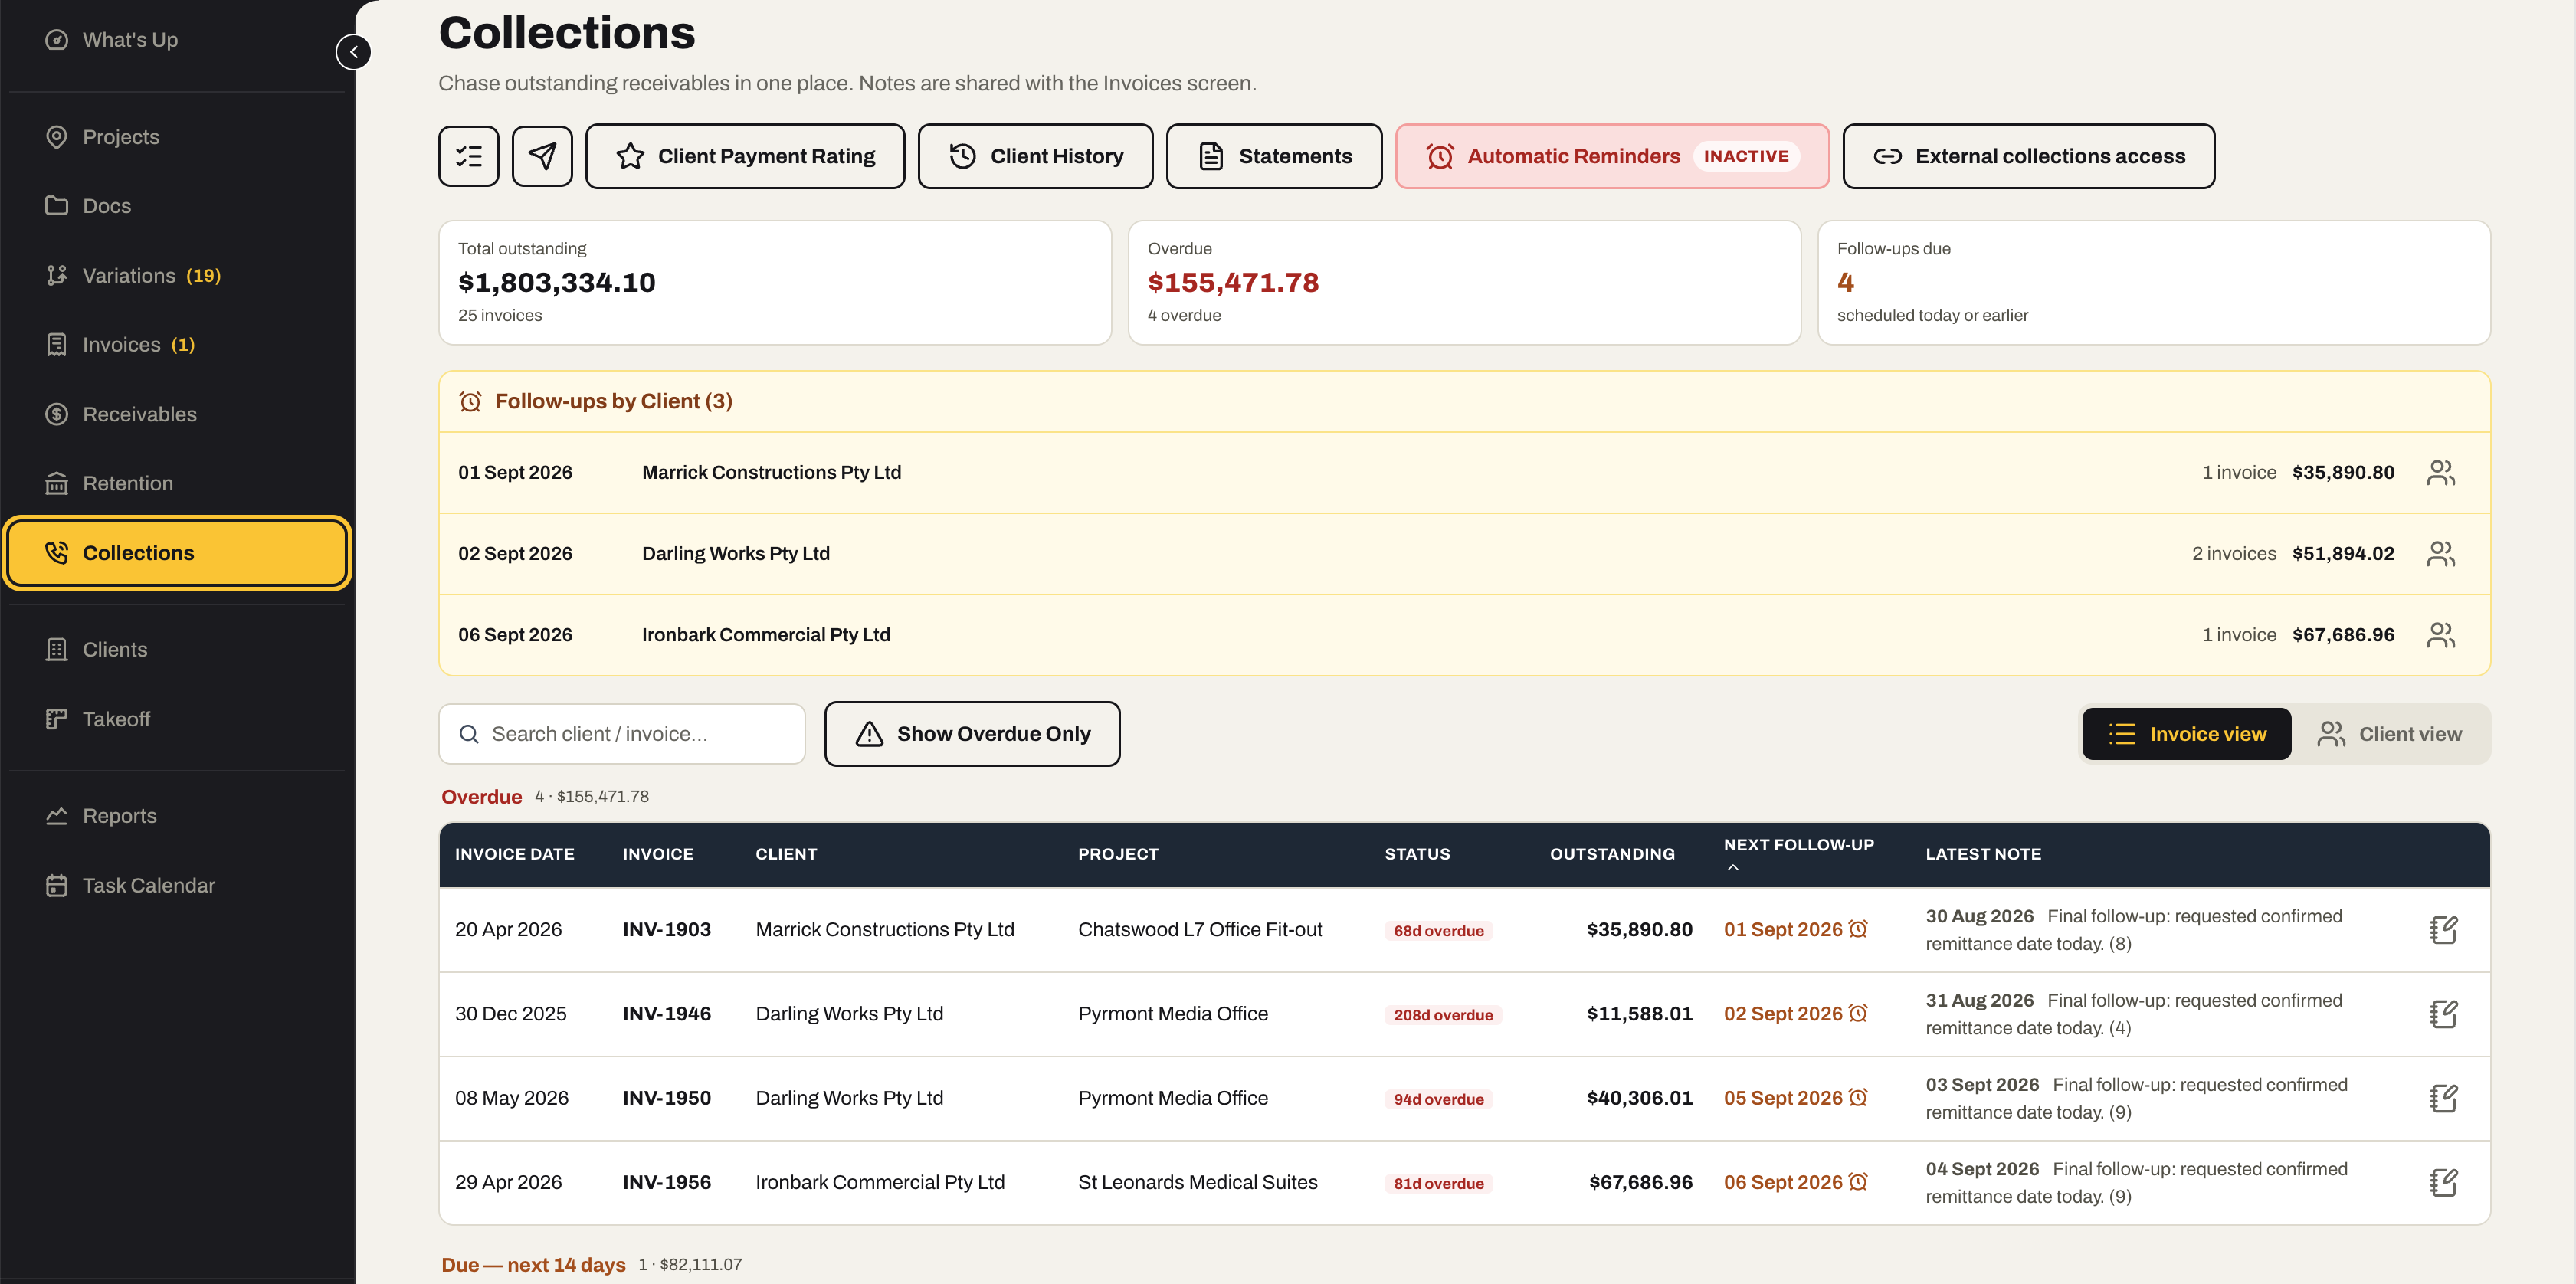Select the 01 Sept 2026 Marrick Constructions follow-up row
Viewport: 2576px width, 1284px height.
[1464, 472]
